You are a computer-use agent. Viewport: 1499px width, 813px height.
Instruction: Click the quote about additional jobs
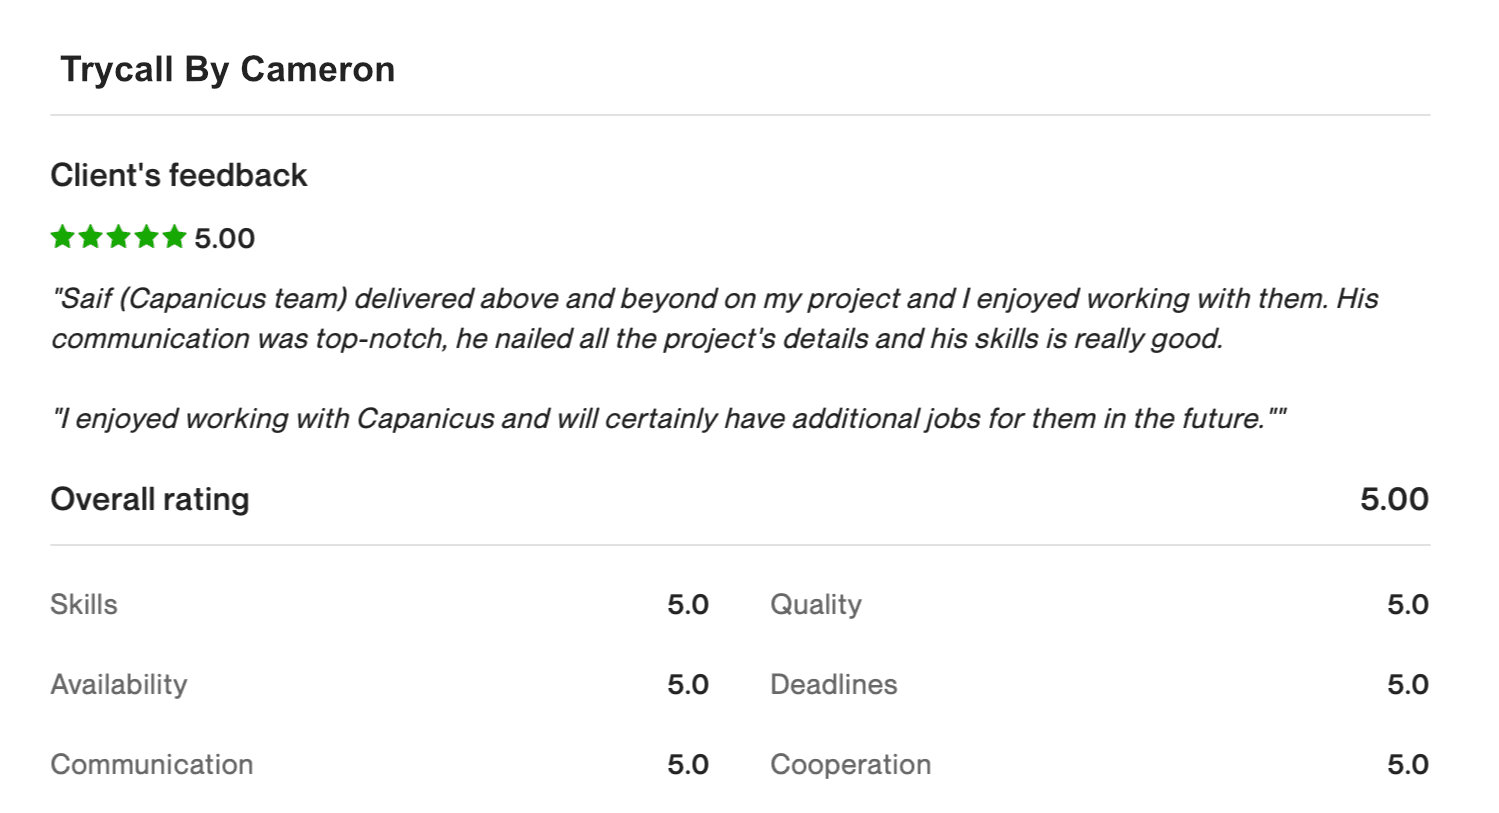click(x=669, y=418)
